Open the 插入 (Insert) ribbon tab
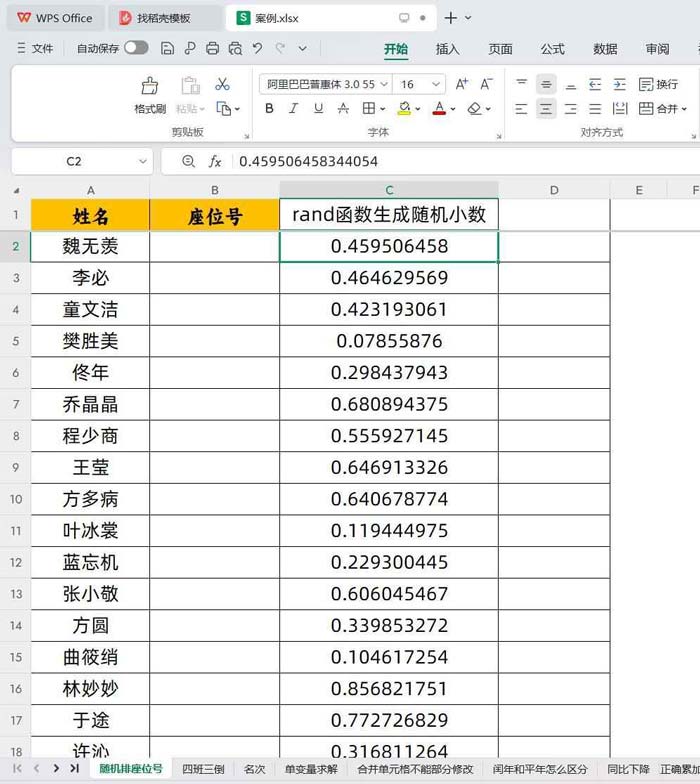This screenshot has width=700, height=784. (448, 48)
